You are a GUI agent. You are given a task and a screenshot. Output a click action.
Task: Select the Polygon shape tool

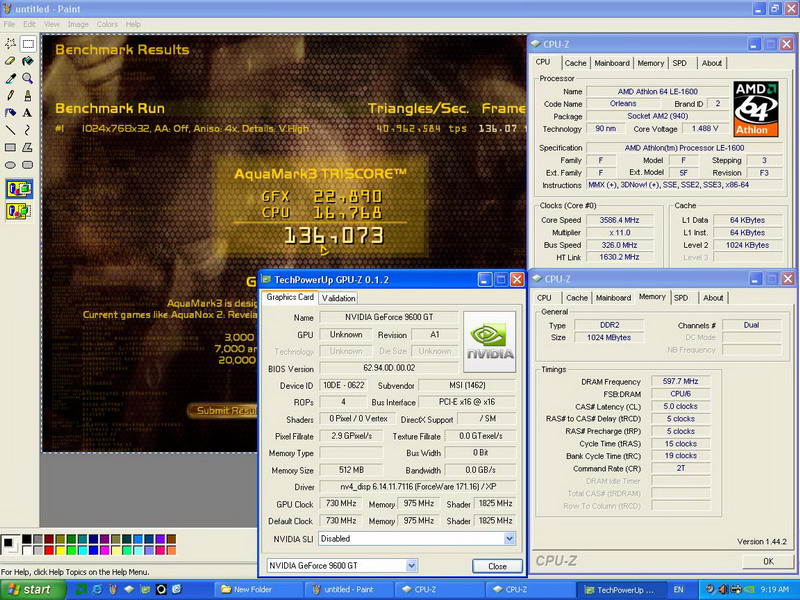(28, 147)
